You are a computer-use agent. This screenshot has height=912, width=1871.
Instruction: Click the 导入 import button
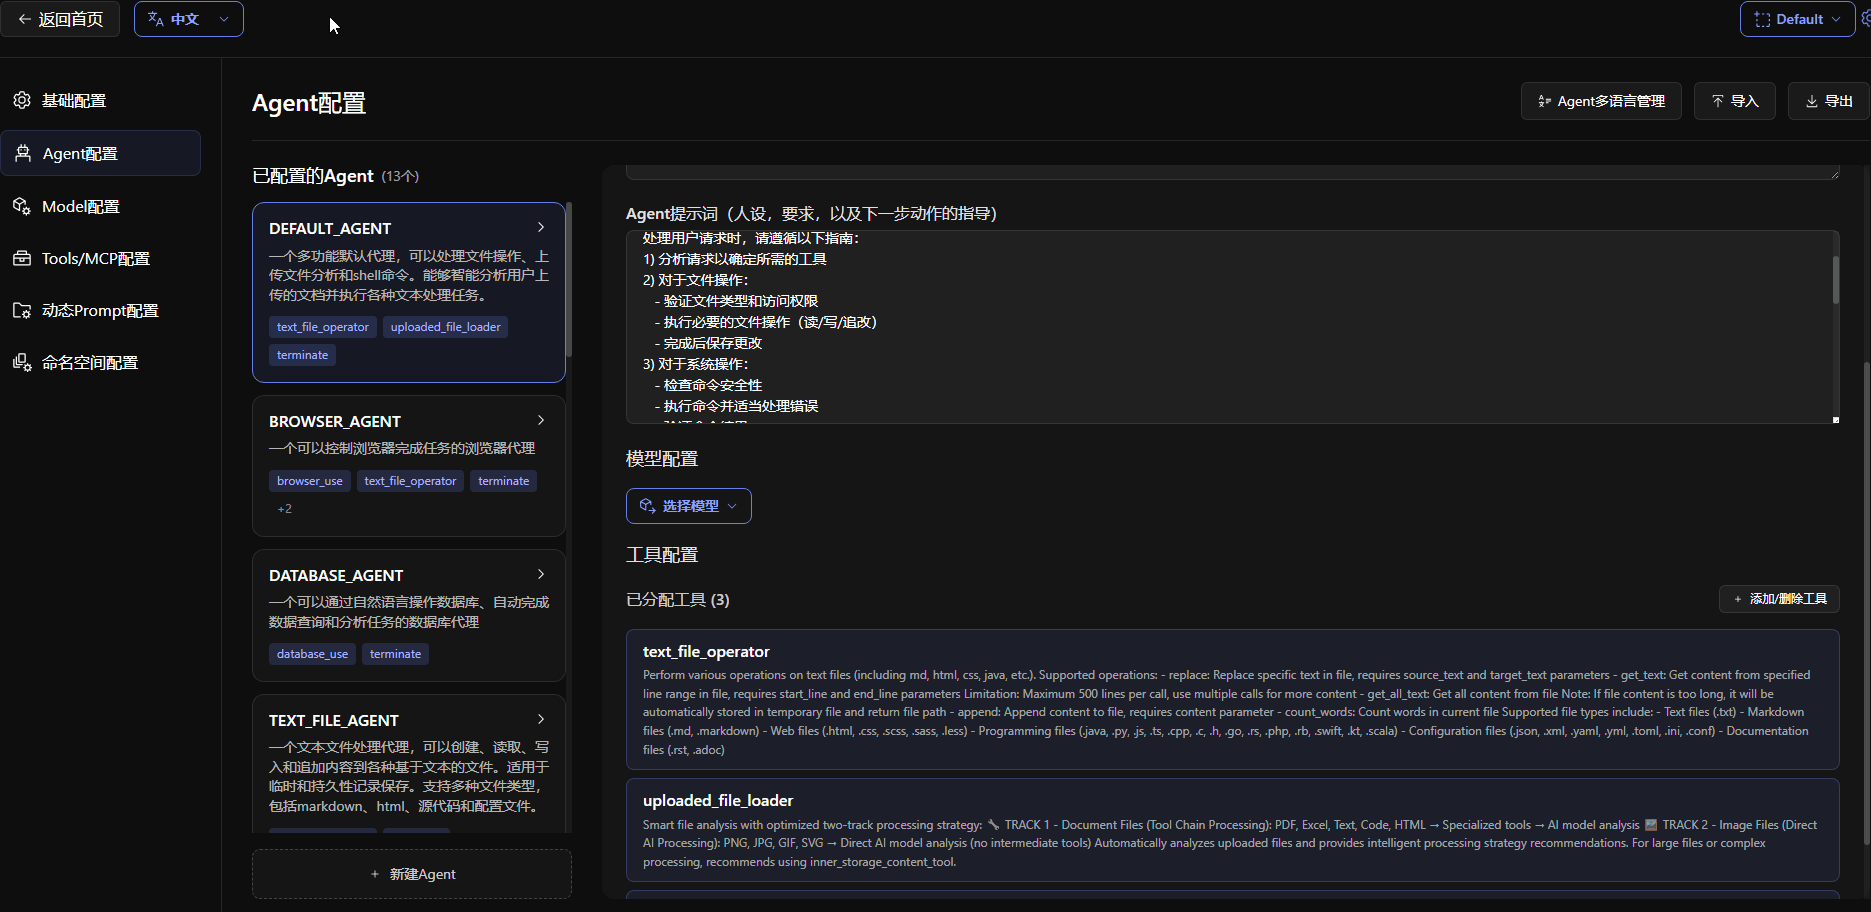point(1734,101)
